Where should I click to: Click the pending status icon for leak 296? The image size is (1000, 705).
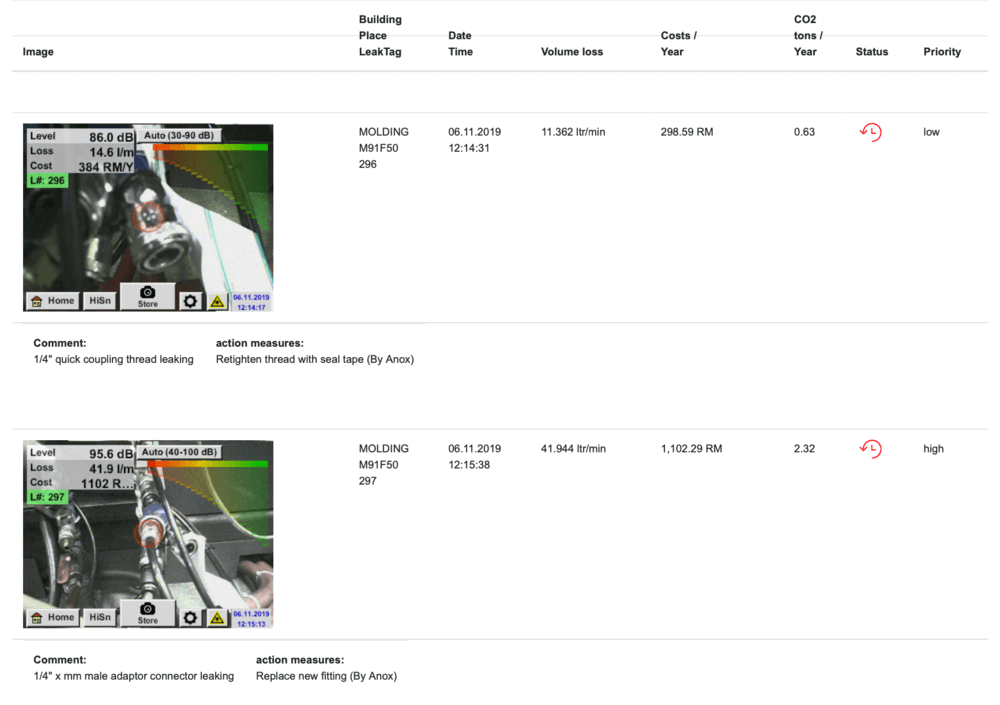(x=870, y=132)
